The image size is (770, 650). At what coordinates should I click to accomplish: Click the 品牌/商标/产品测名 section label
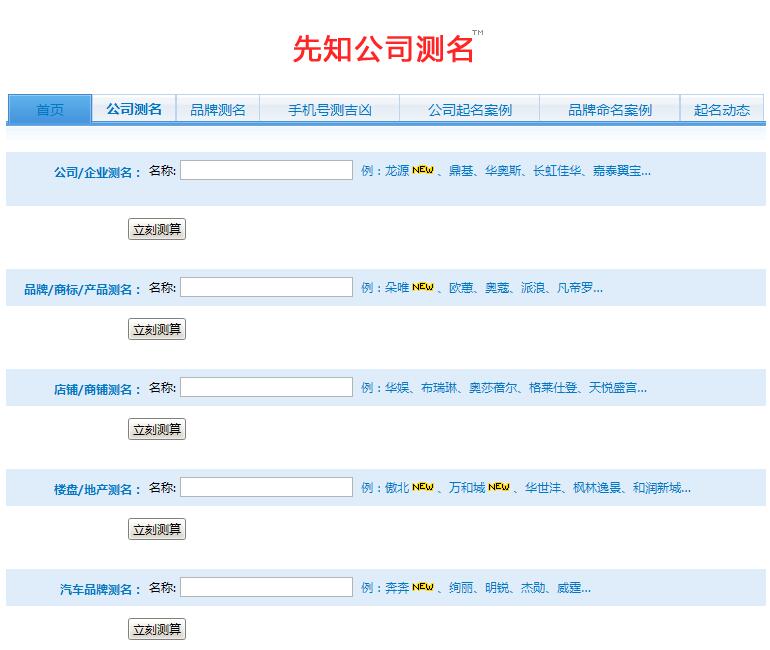[82, 290]
